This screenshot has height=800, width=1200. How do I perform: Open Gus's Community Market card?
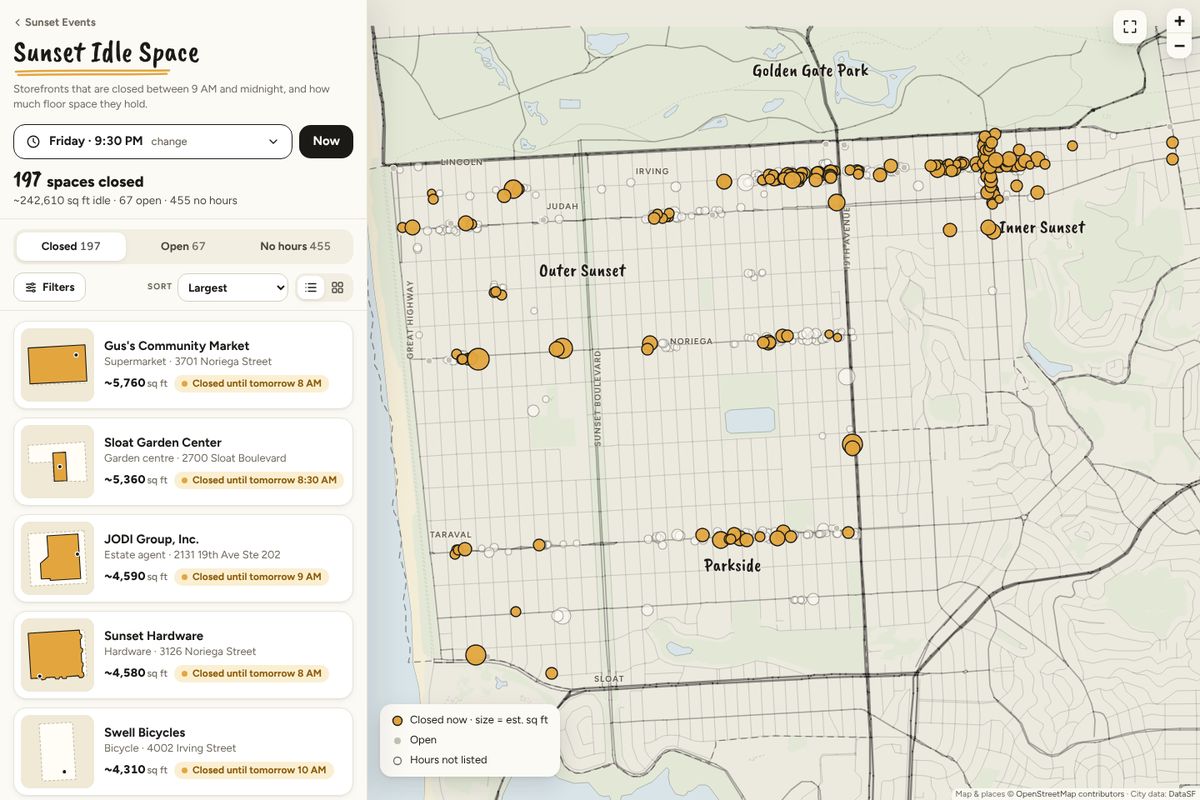tap(183, 364)
